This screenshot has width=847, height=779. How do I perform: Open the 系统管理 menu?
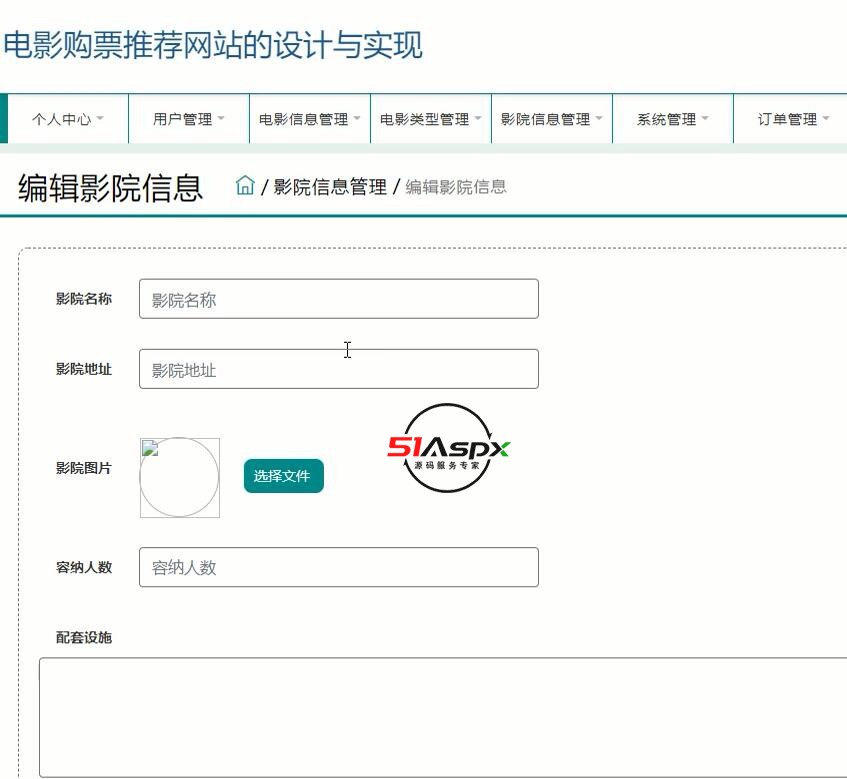[x=673, y=119]
